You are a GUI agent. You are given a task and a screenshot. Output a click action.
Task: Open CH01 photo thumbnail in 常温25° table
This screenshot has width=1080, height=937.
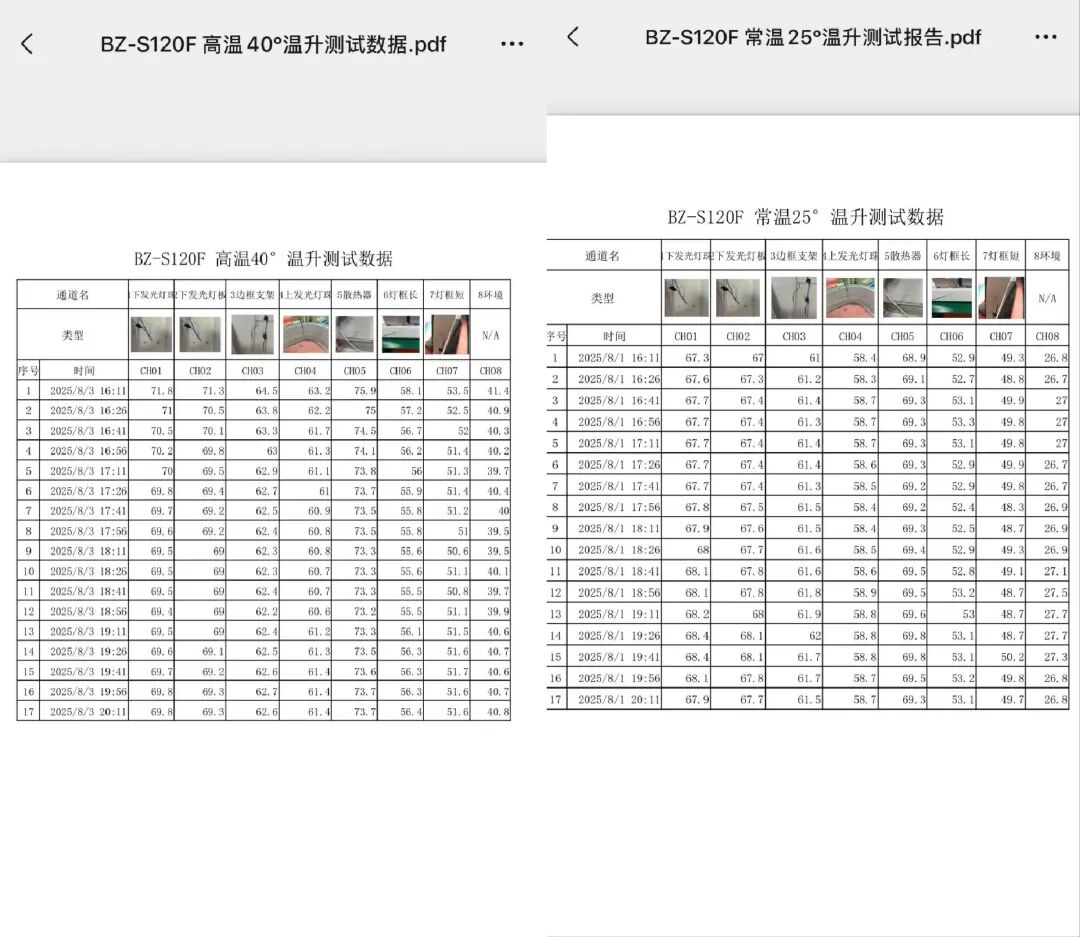(x=686, y=298)
